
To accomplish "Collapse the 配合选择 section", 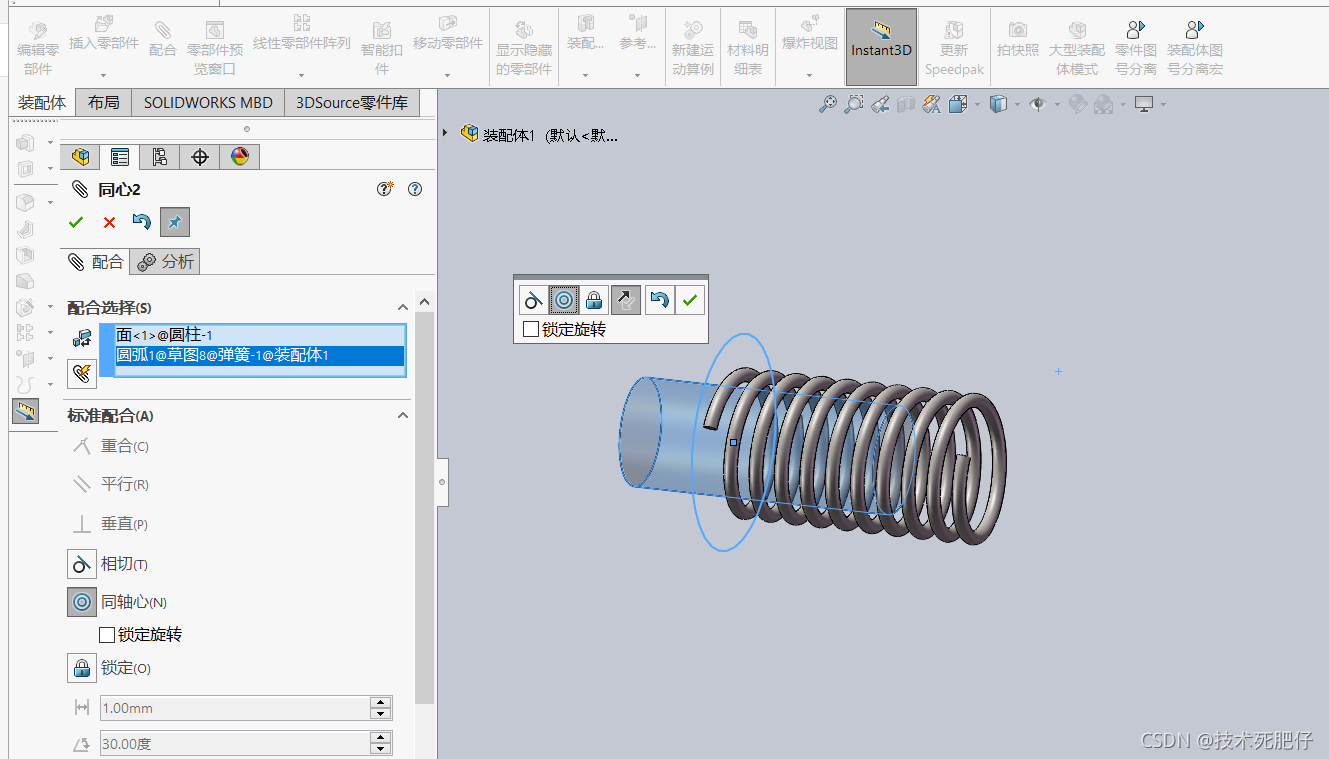I will (403, 308).
